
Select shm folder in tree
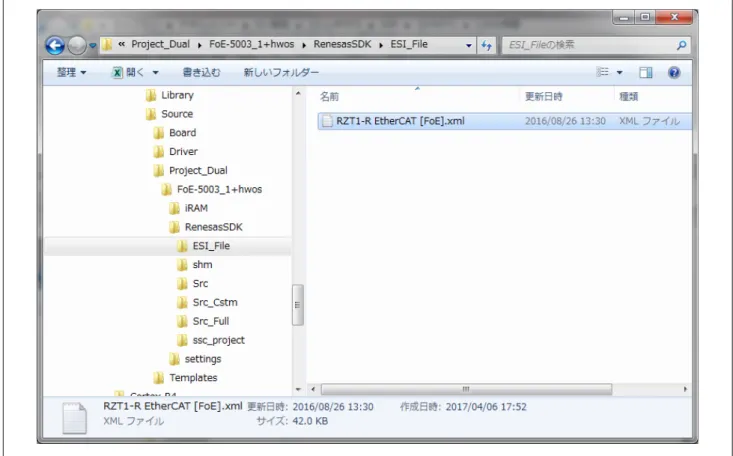202,265
